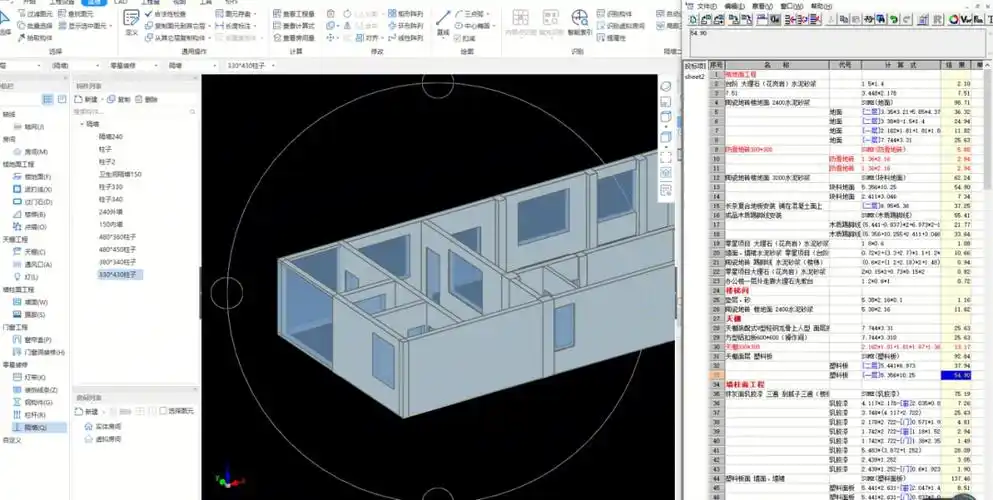Open 文件(F) menu in the spreadsheet window

[707, 6]
